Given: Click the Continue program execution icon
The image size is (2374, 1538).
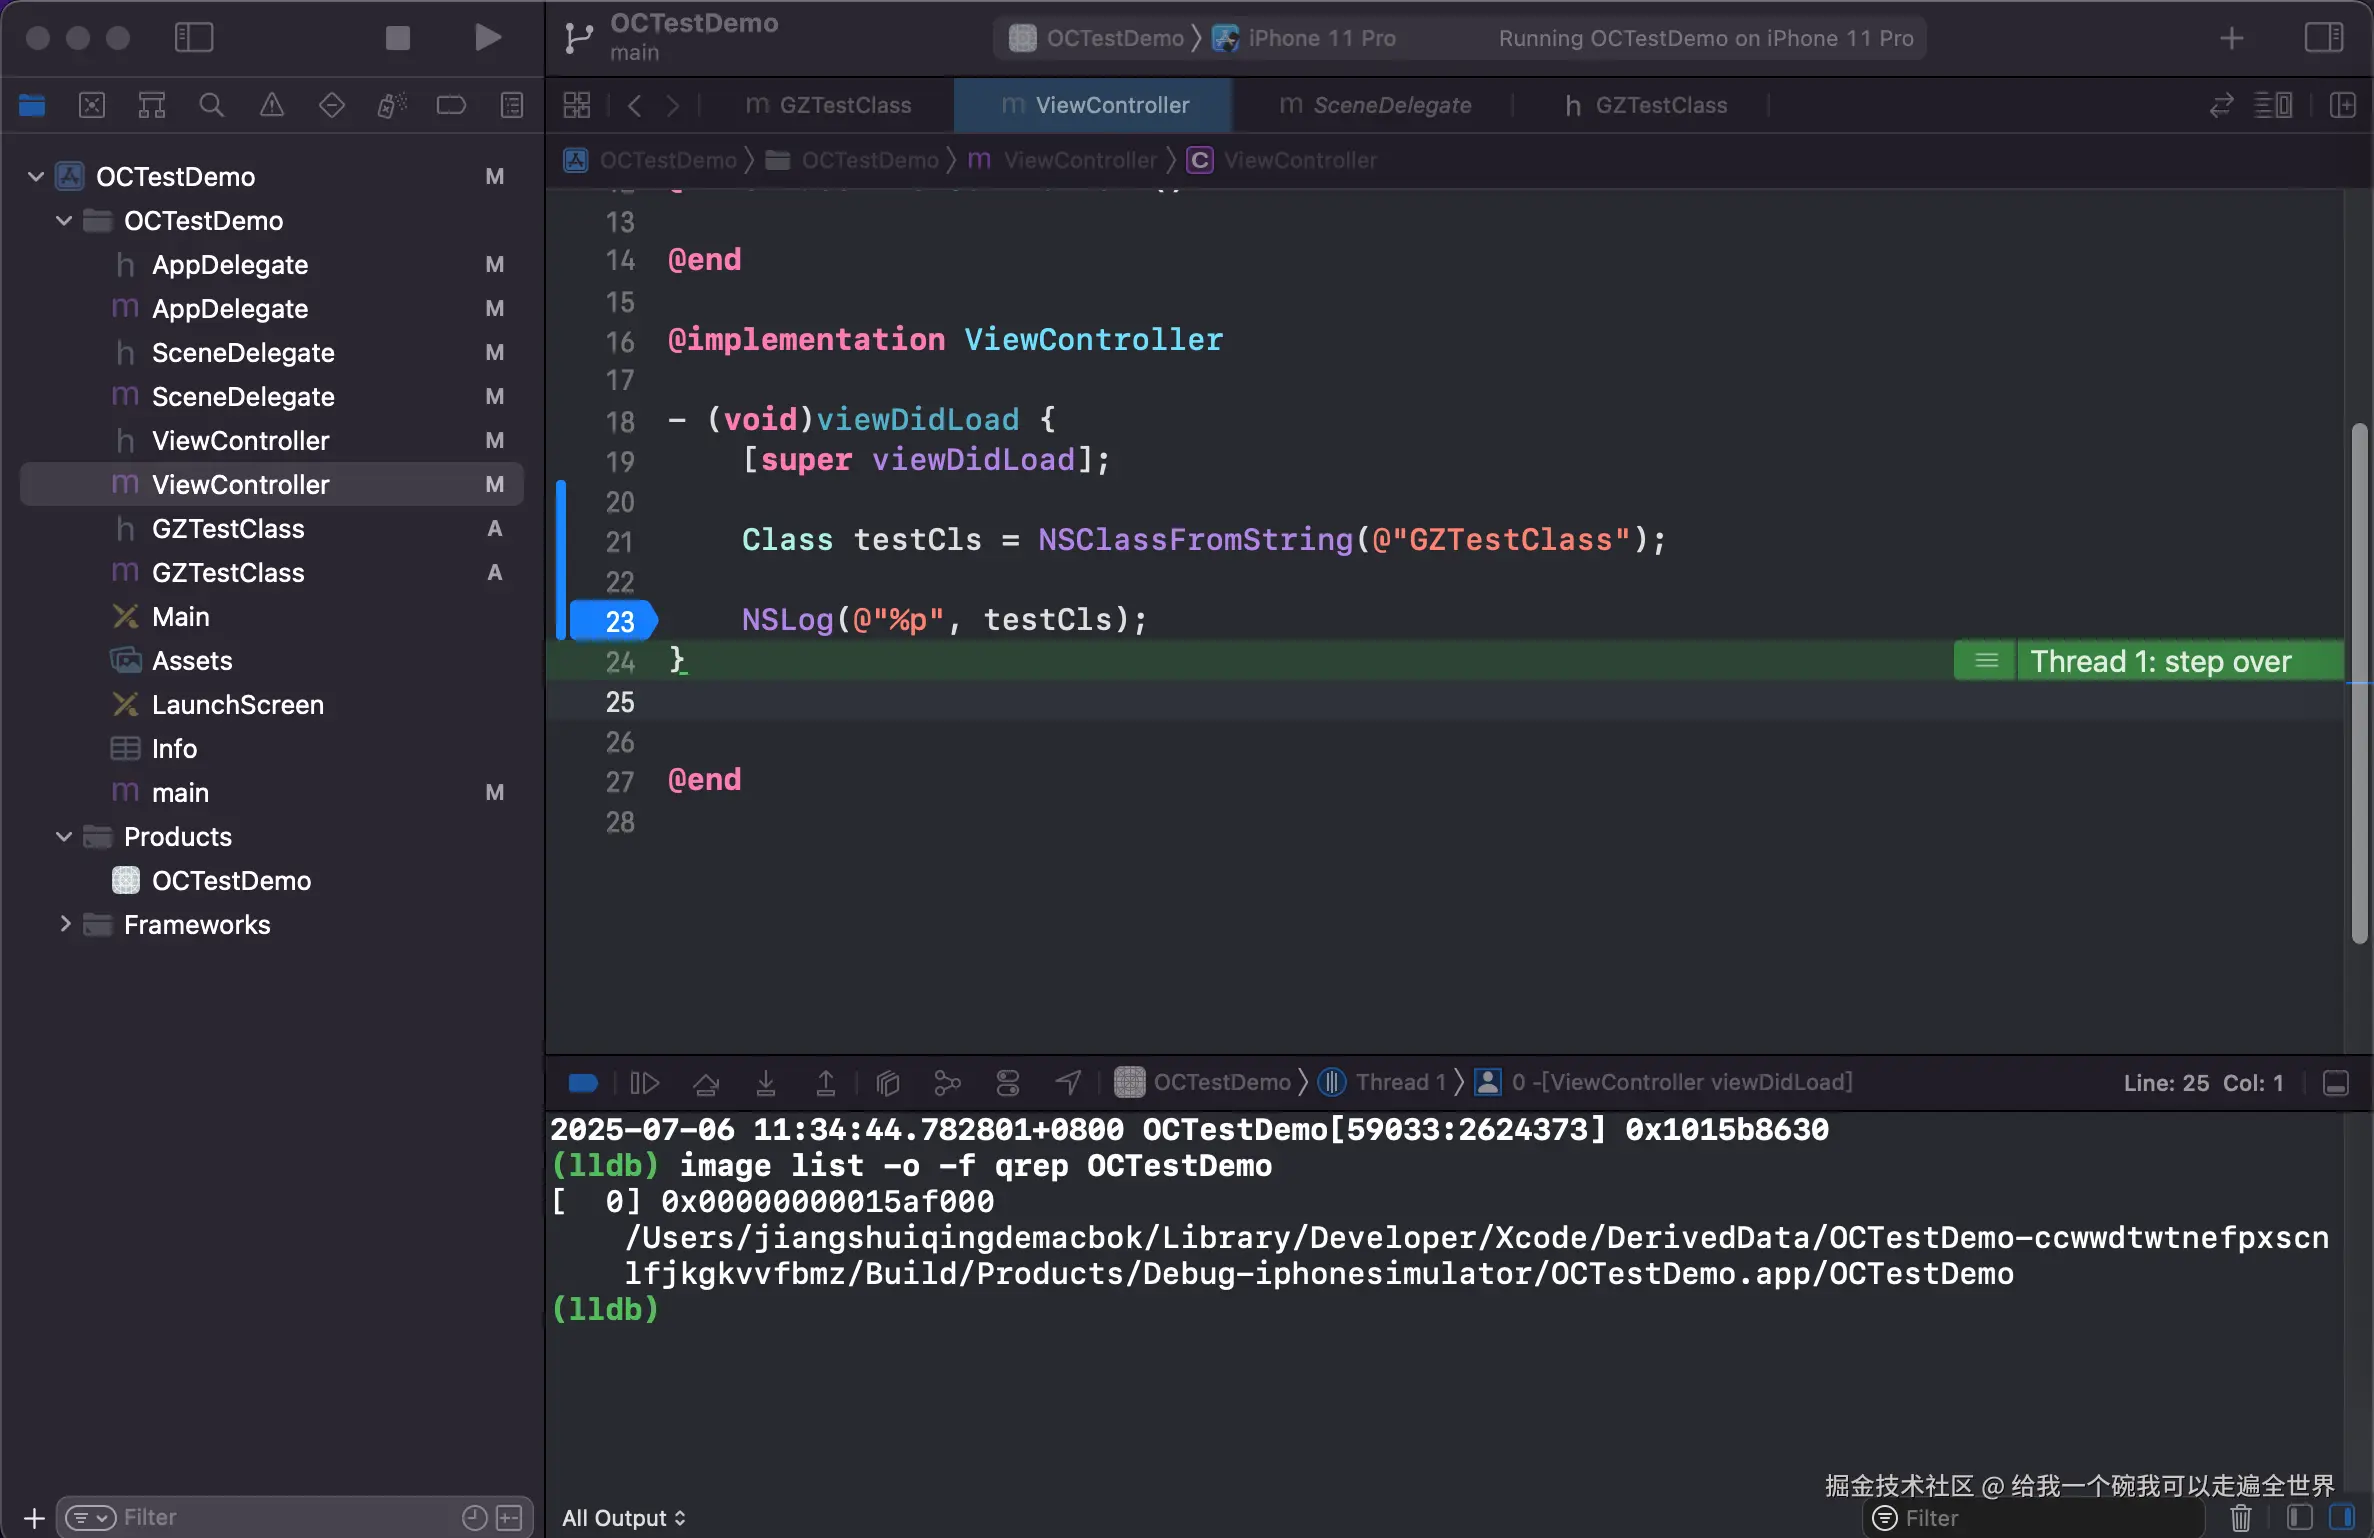Looking at the screenshot, I should pyautogui.click(x=645, y=1083).
